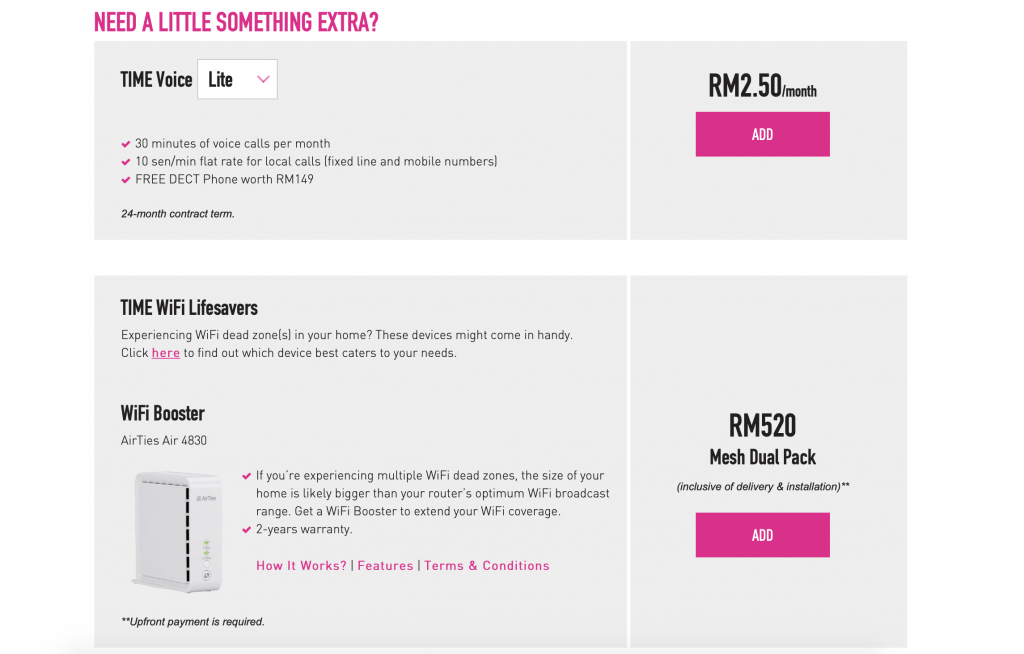
Task: Click the 'Need a little something extra?' heading
Action: [236, 22]
